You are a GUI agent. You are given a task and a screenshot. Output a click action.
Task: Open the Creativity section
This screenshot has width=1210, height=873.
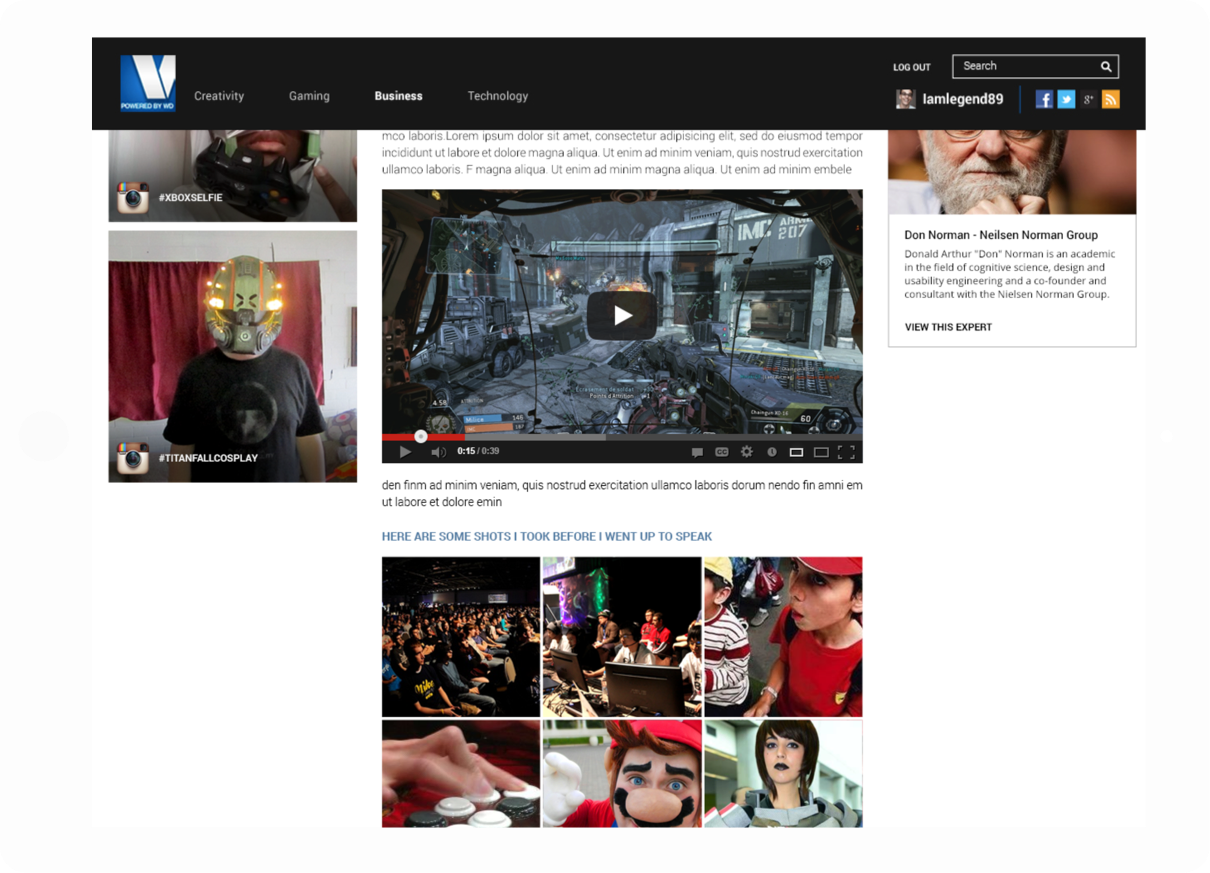219,96
